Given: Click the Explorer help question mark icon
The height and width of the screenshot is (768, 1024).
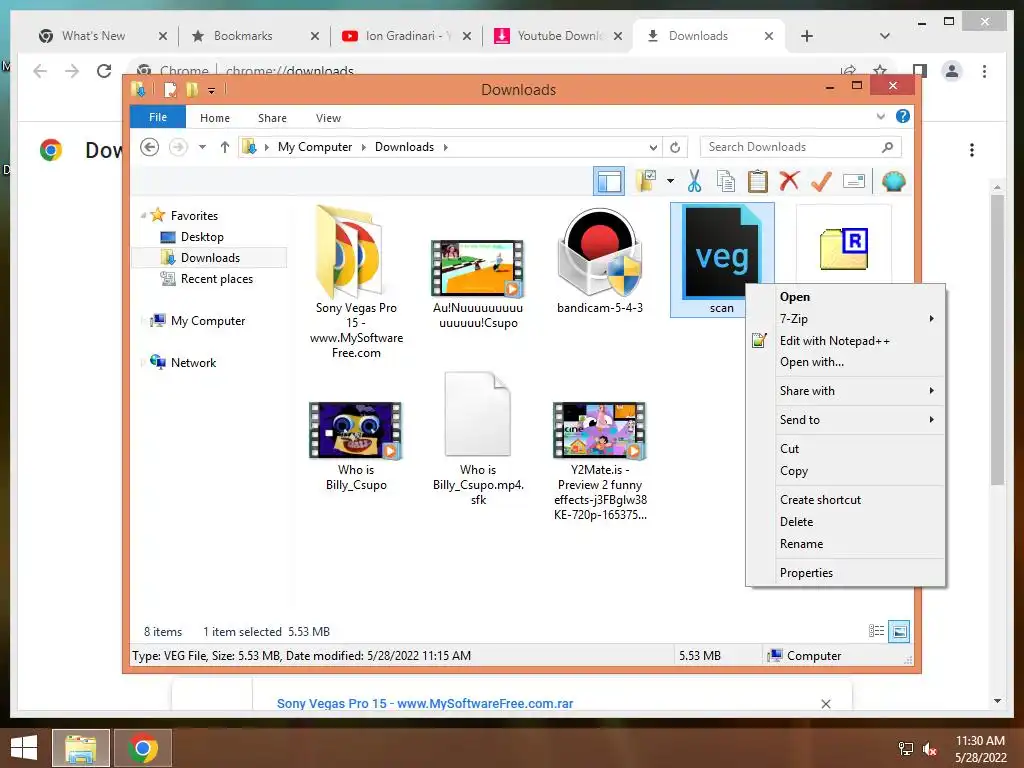Looking at the screenshot, I should point(903,116).
